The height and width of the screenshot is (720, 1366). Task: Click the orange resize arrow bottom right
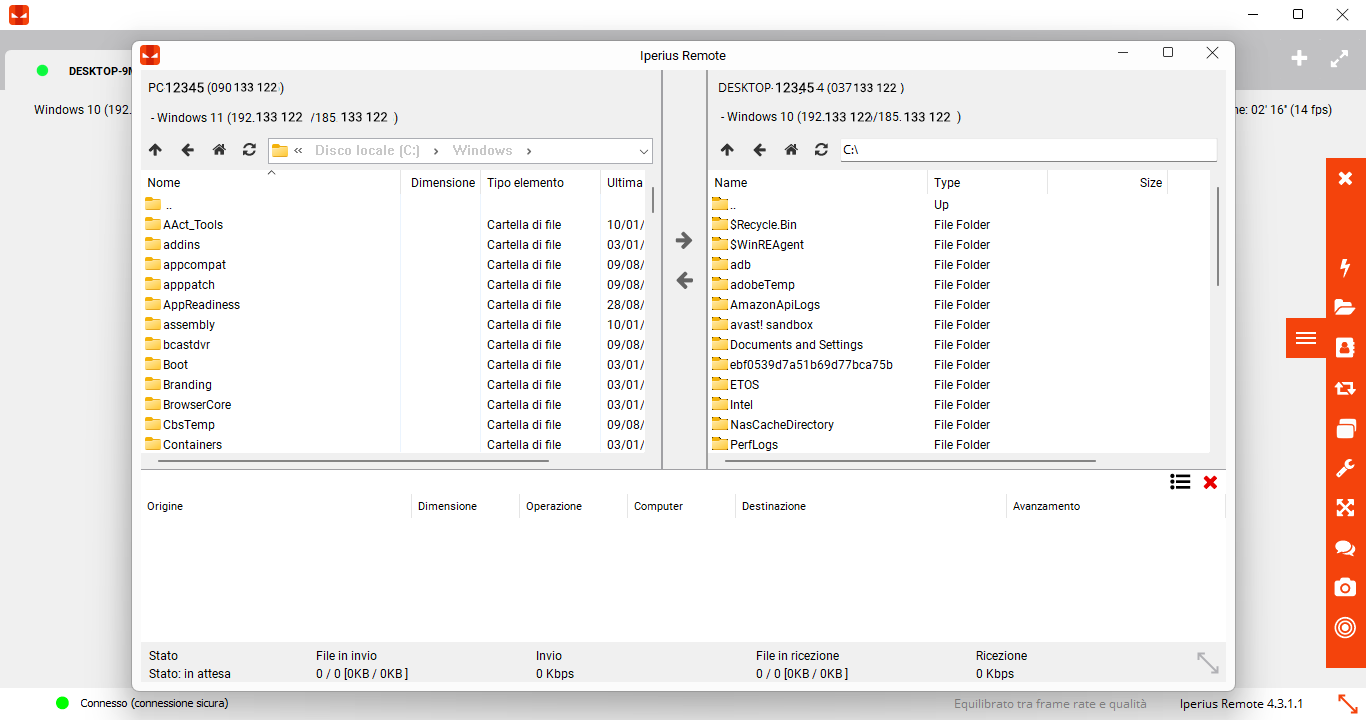[1348, 704]
